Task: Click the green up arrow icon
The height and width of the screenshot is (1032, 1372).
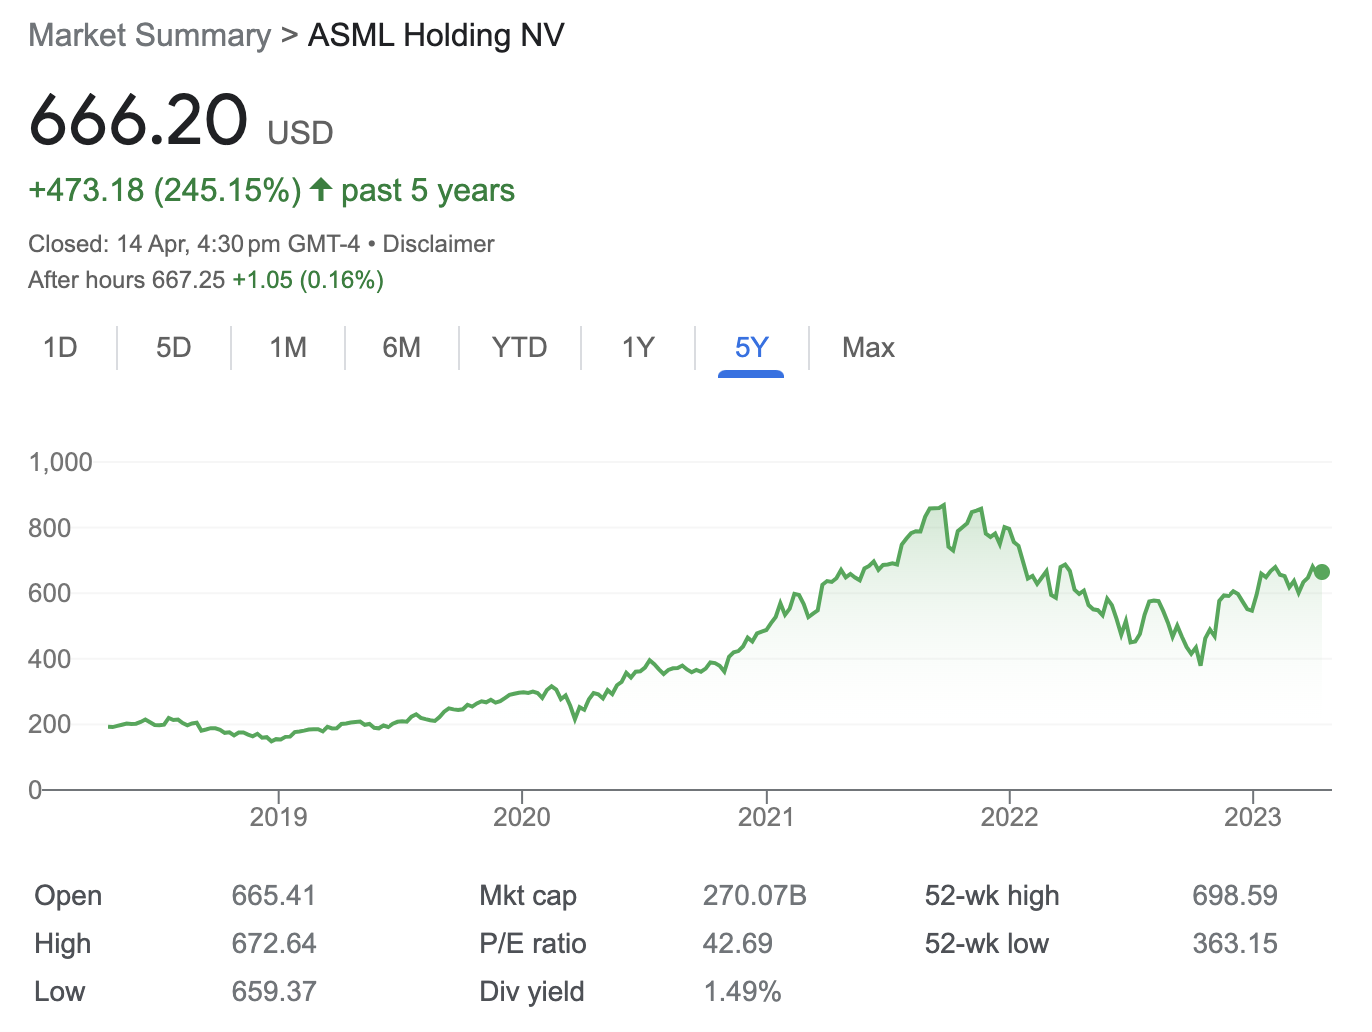Action: 321,189
